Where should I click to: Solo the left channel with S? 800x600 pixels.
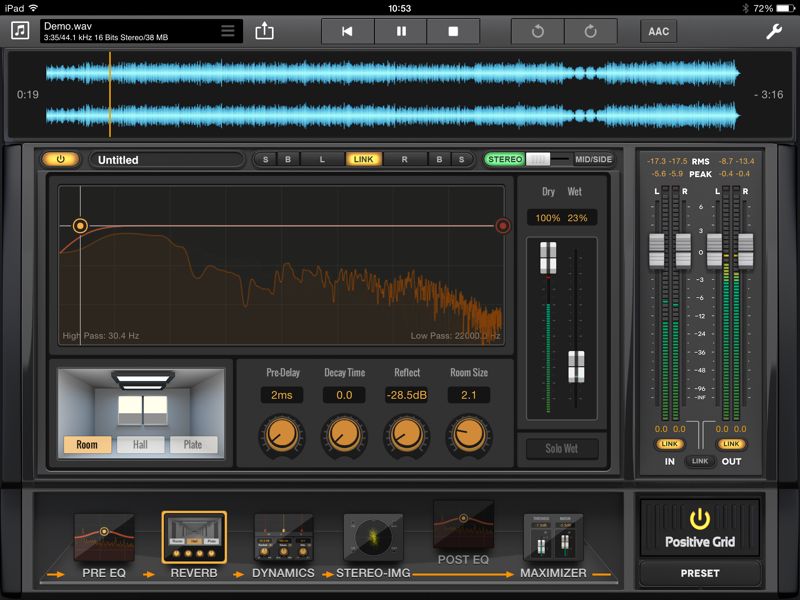pos(265,159)
